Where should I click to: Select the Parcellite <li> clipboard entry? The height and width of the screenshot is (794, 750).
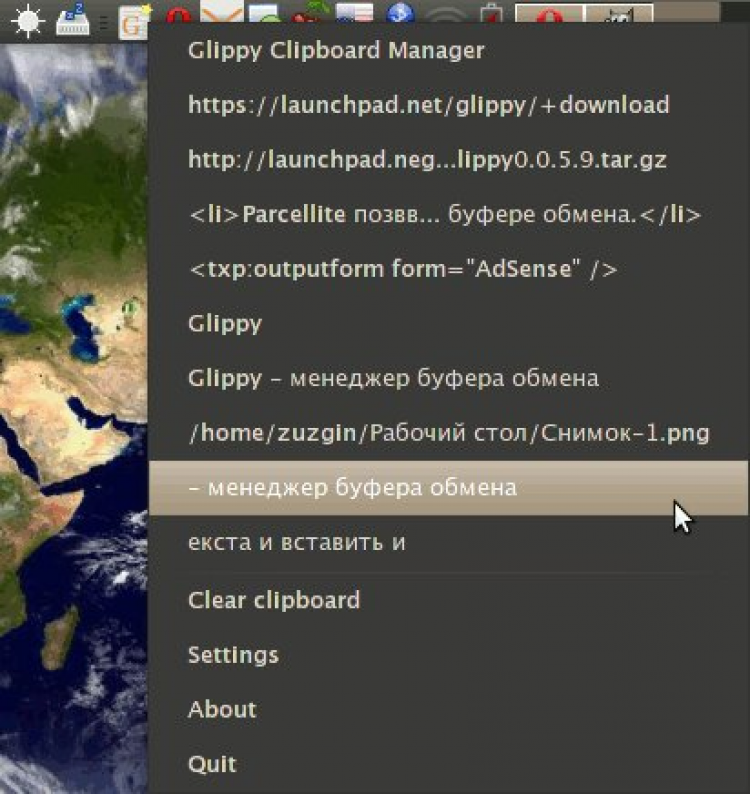coord(444,214)
